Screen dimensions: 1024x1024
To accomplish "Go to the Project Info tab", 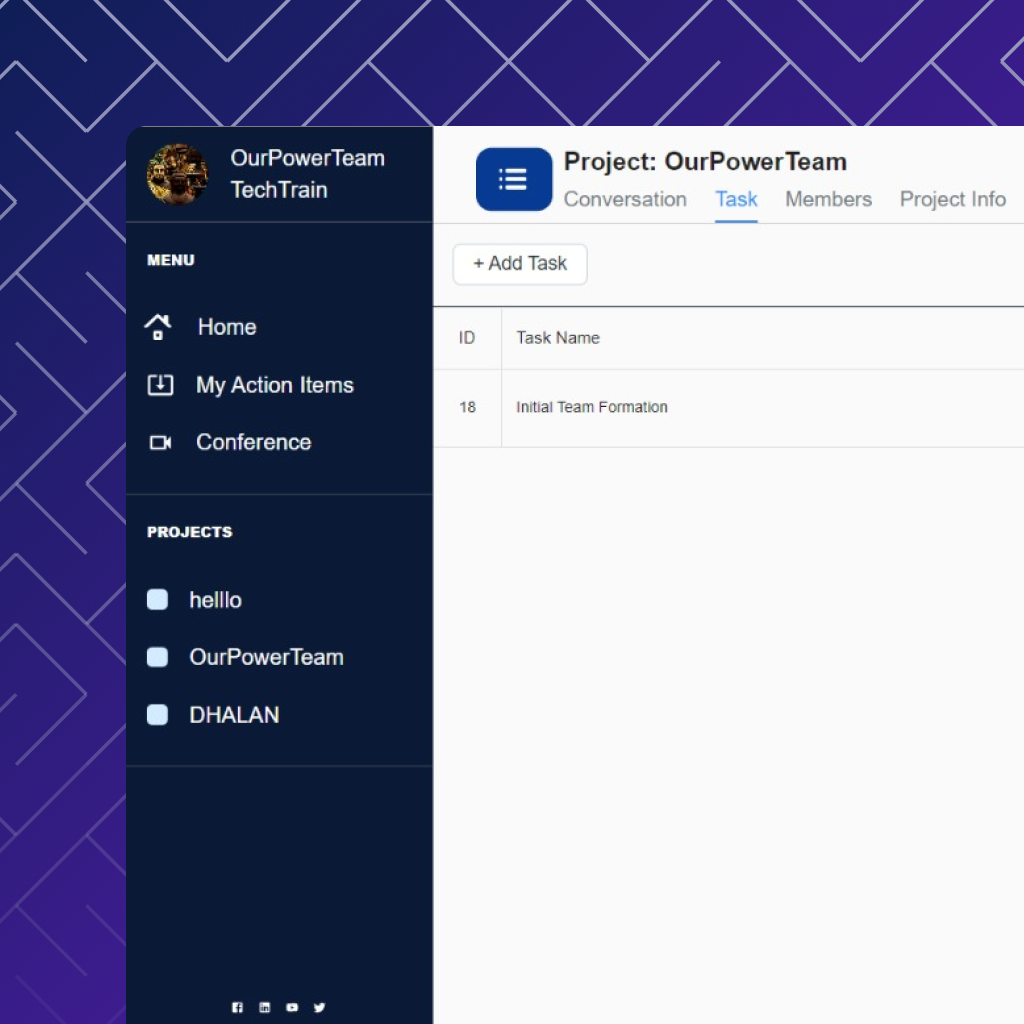I will point(952,199).
